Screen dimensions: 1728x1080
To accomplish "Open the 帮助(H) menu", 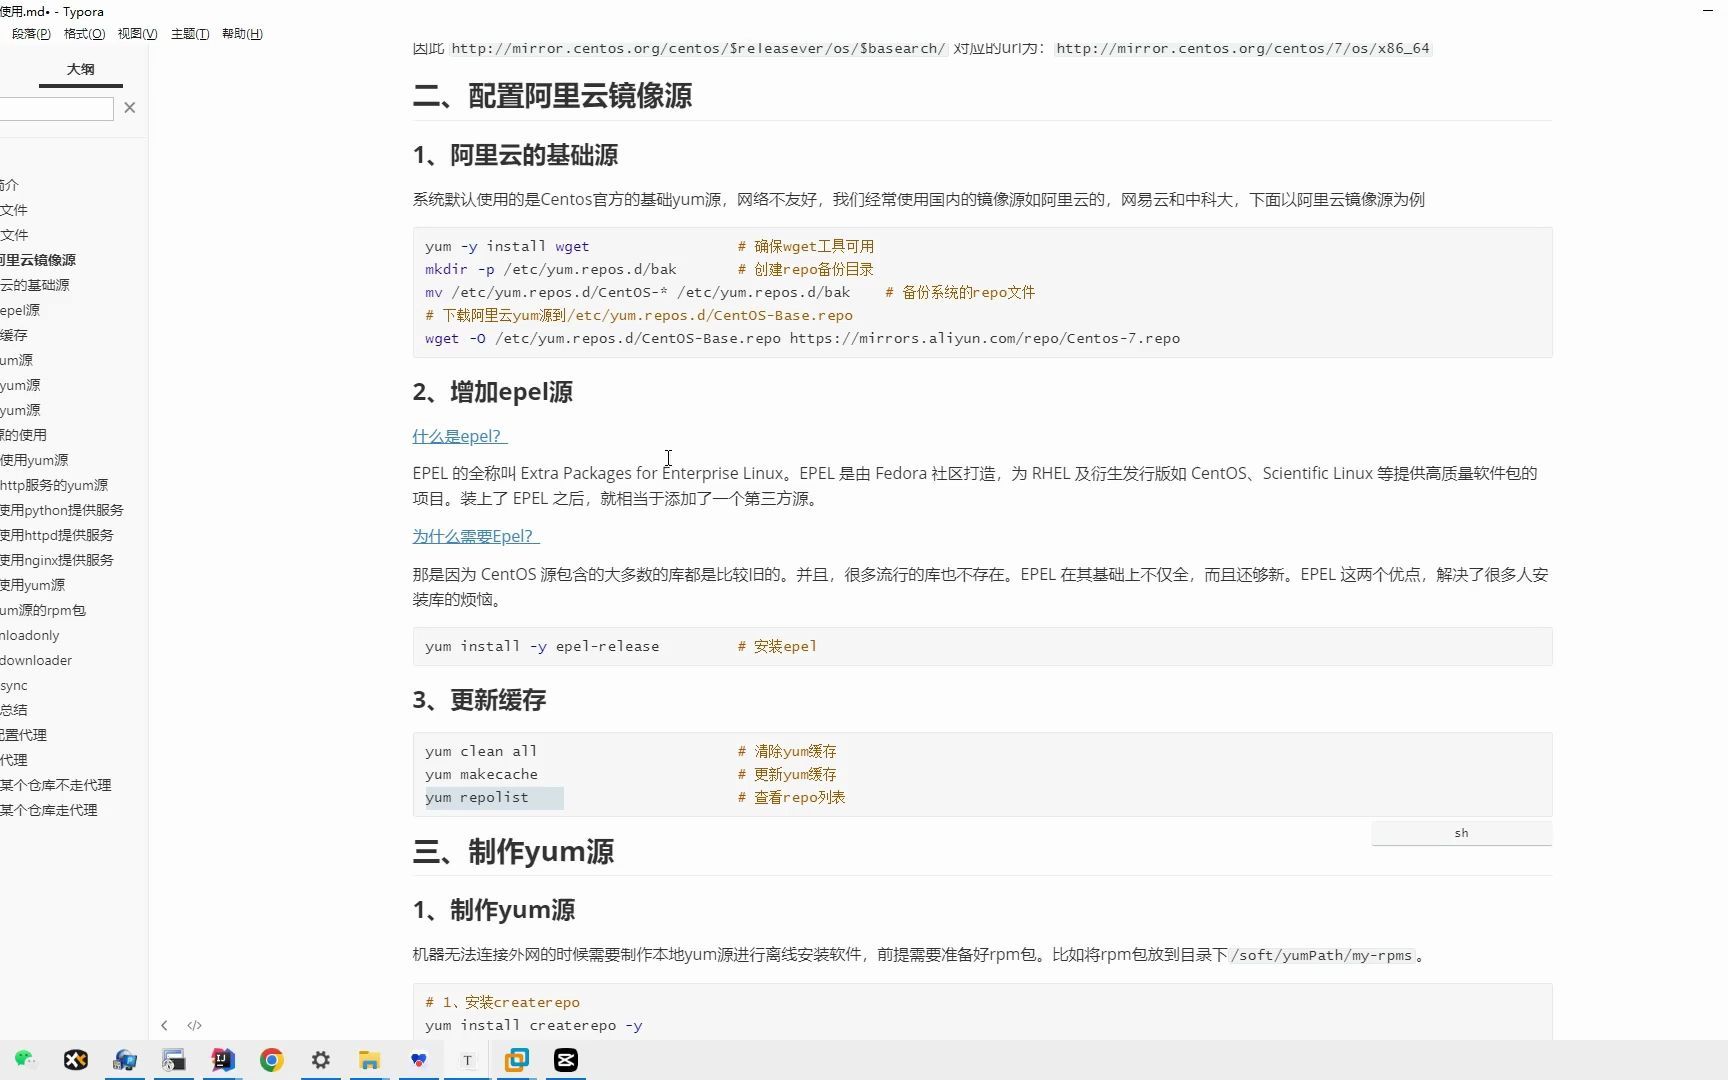I will [x=242, y=34].
